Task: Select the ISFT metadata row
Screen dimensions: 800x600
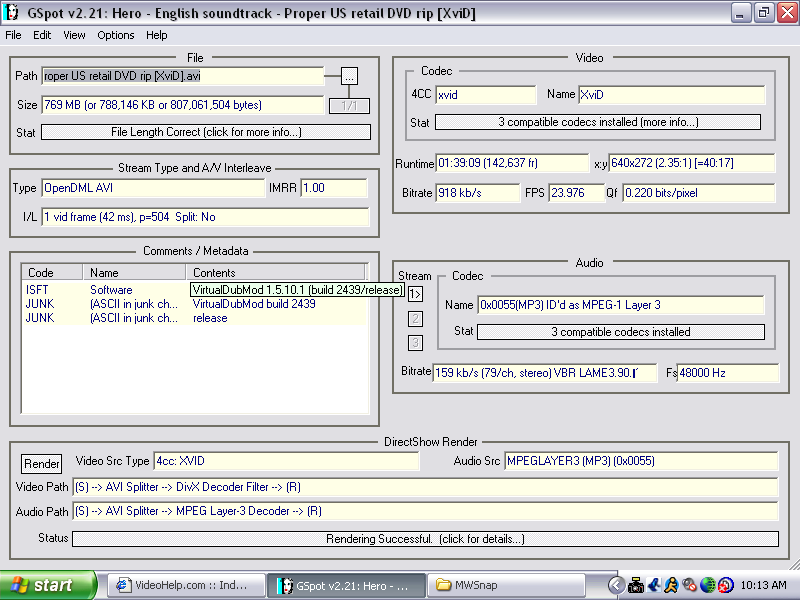Action: (x=194, y=290)
